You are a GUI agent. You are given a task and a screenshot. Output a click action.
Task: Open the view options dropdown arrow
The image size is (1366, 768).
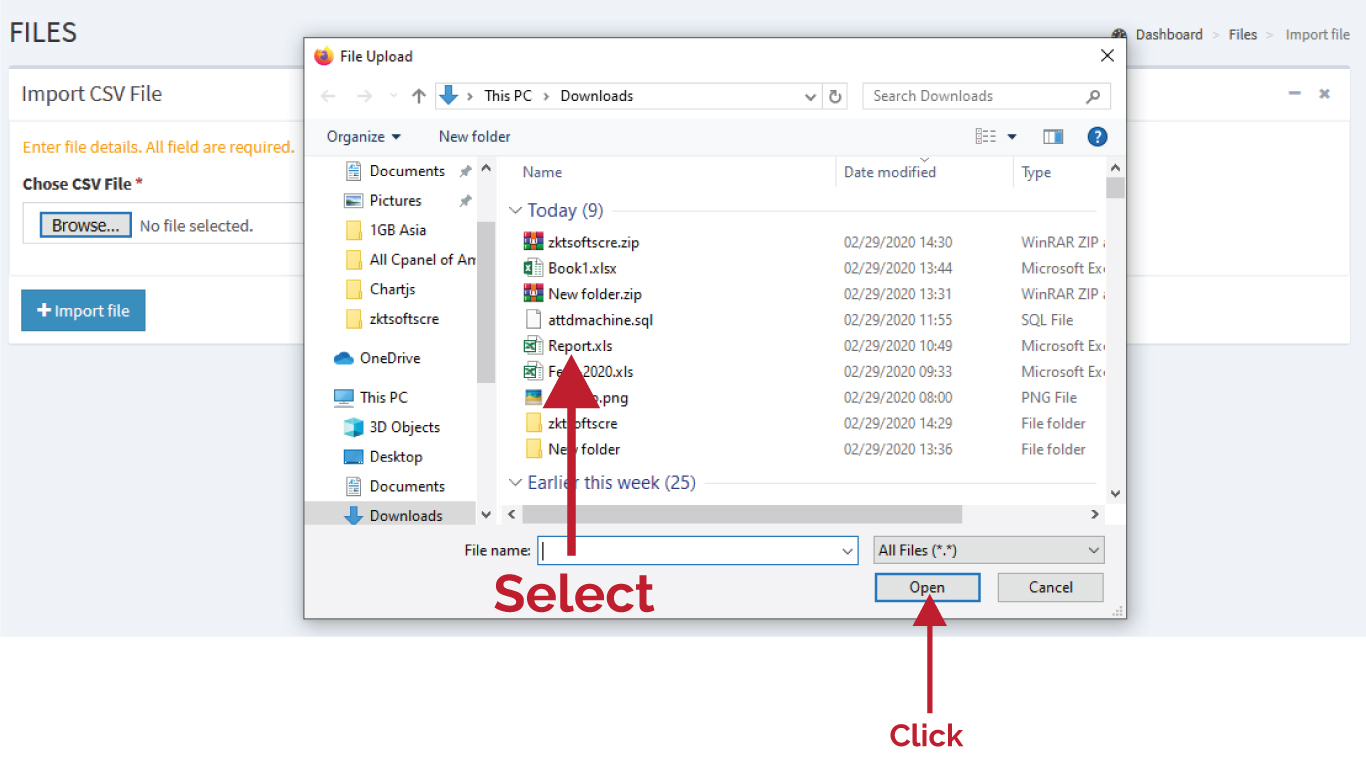(x=1012, y=137)
